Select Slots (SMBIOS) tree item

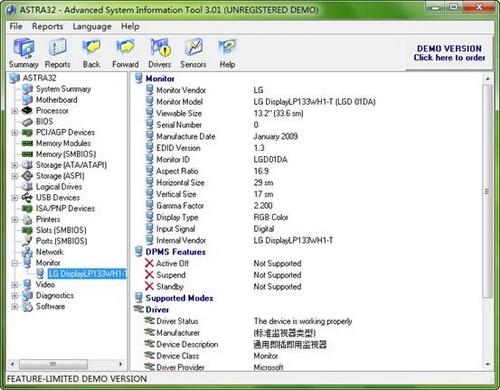[61, 230]
